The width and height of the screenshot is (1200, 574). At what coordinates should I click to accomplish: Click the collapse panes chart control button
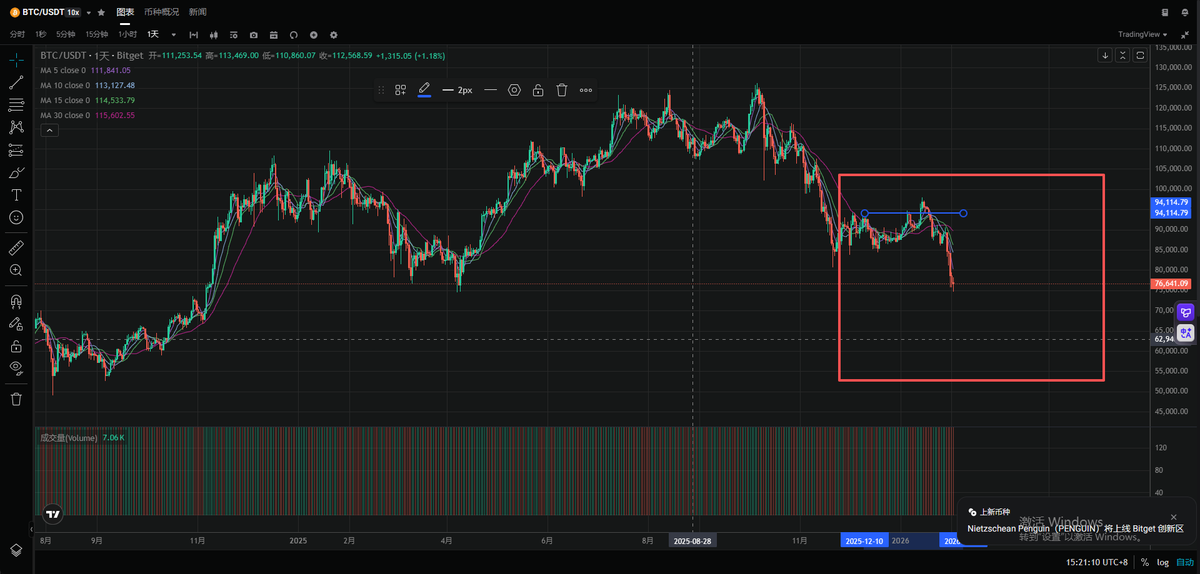point(1123,55)
